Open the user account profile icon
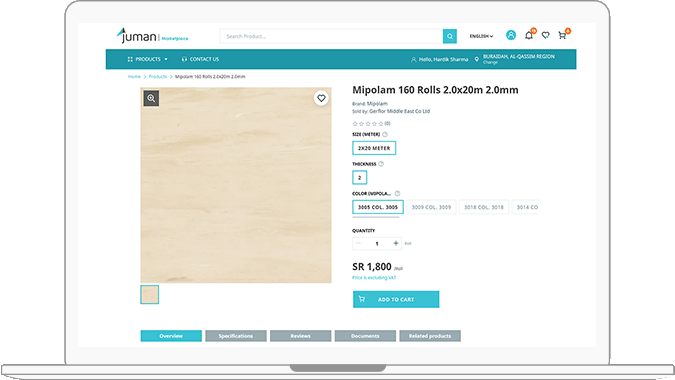The height and width of the screenshot is (380, 675). 511,35
